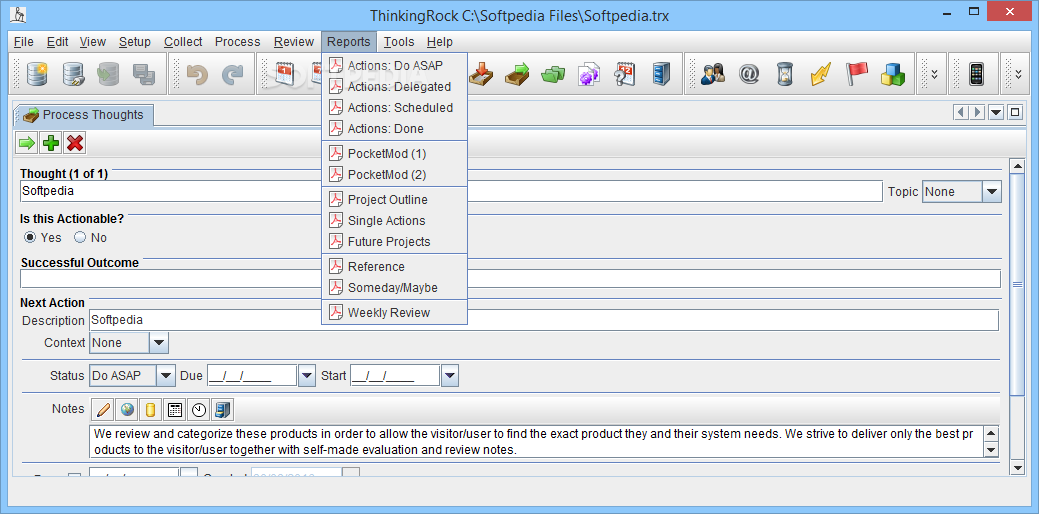Click the two people delegates toolbar icon
Screen dimensions: 1039x514
[713, 74]
